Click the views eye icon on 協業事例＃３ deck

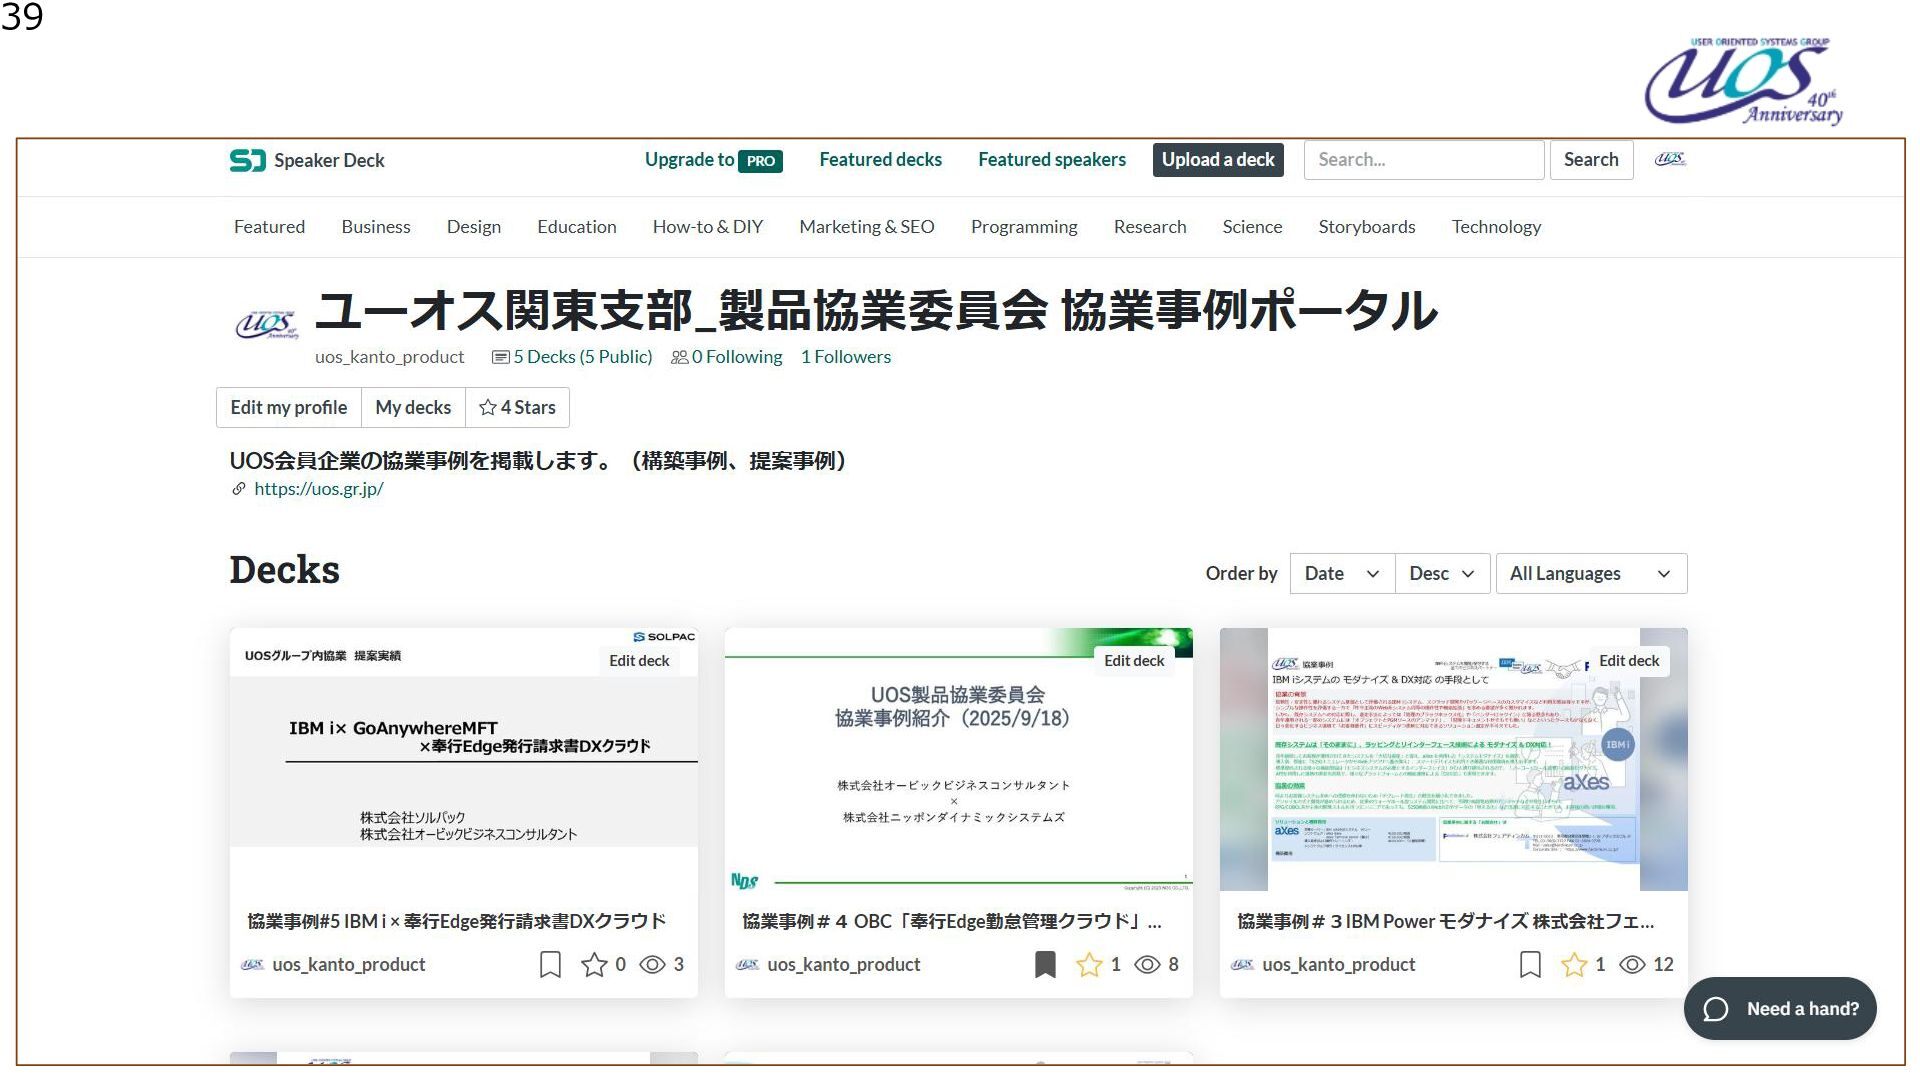(1632, 964)
